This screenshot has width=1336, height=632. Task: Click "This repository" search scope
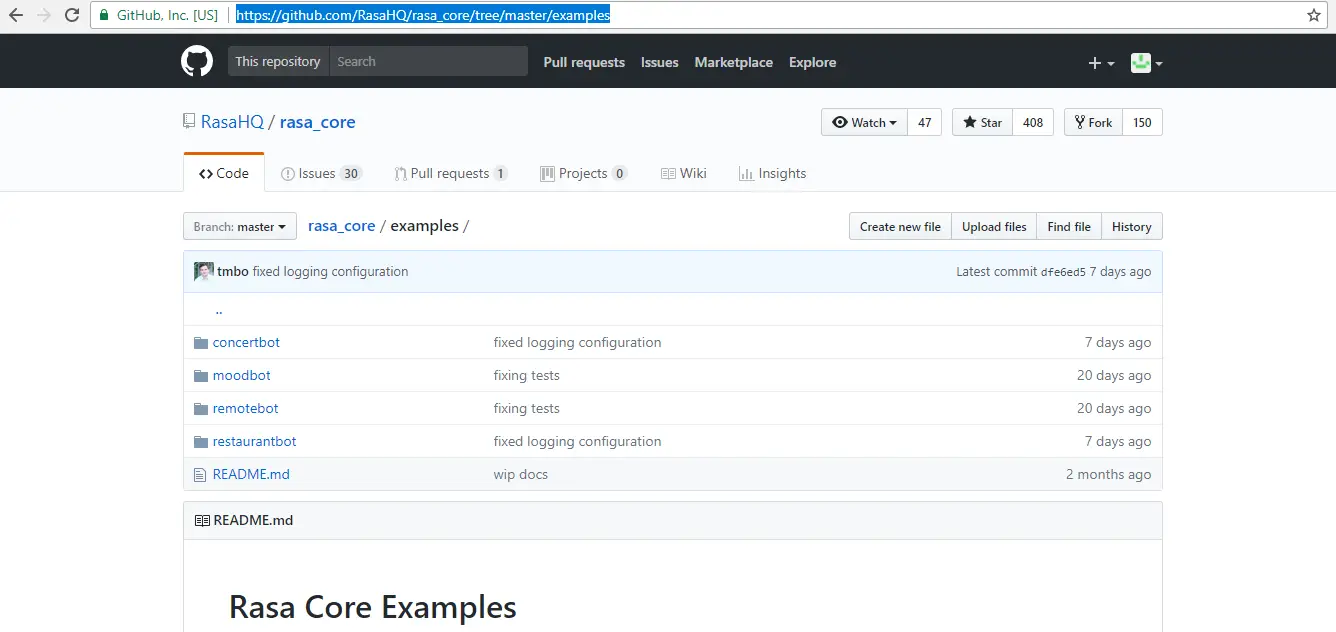(x=278, y=61)
